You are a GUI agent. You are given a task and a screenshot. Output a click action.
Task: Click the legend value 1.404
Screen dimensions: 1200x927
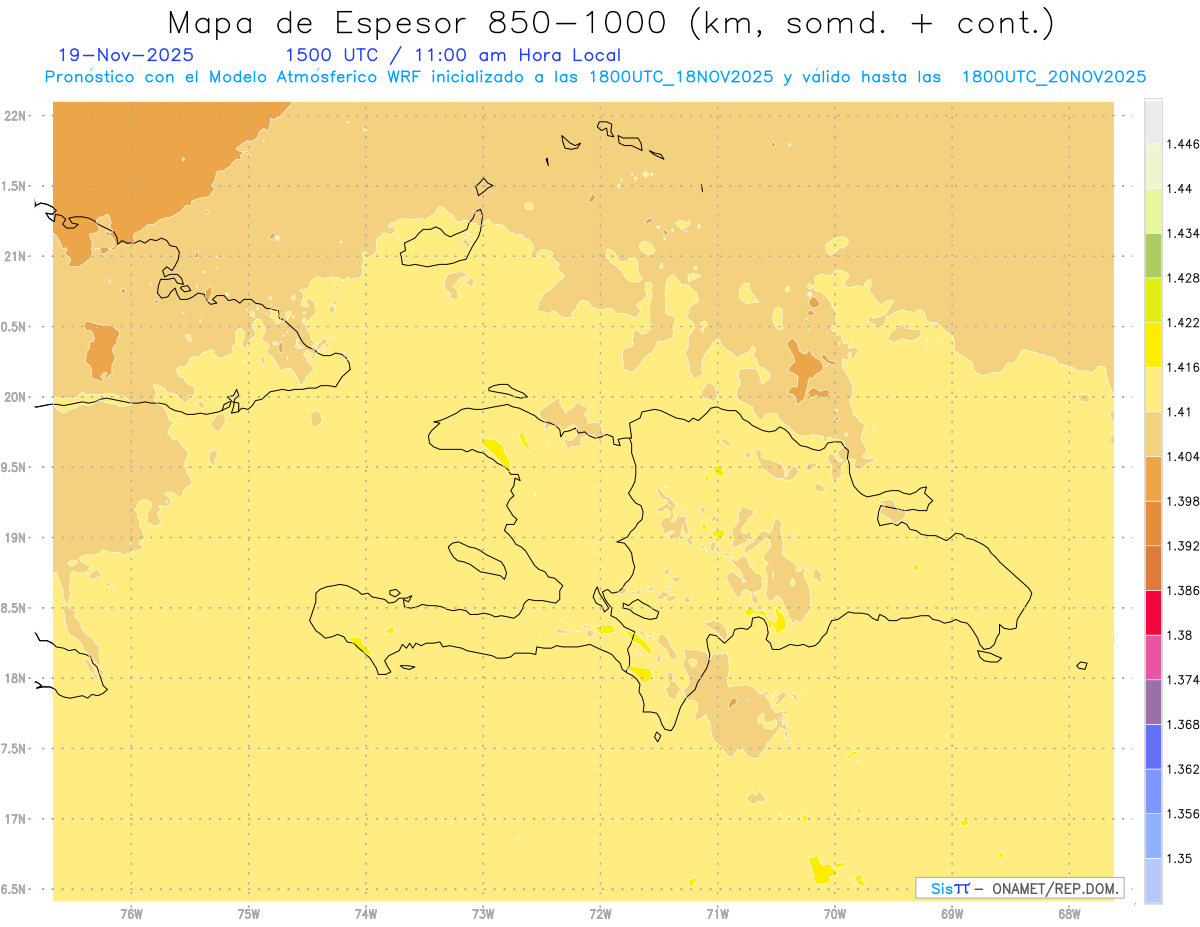pos(1183,456)
